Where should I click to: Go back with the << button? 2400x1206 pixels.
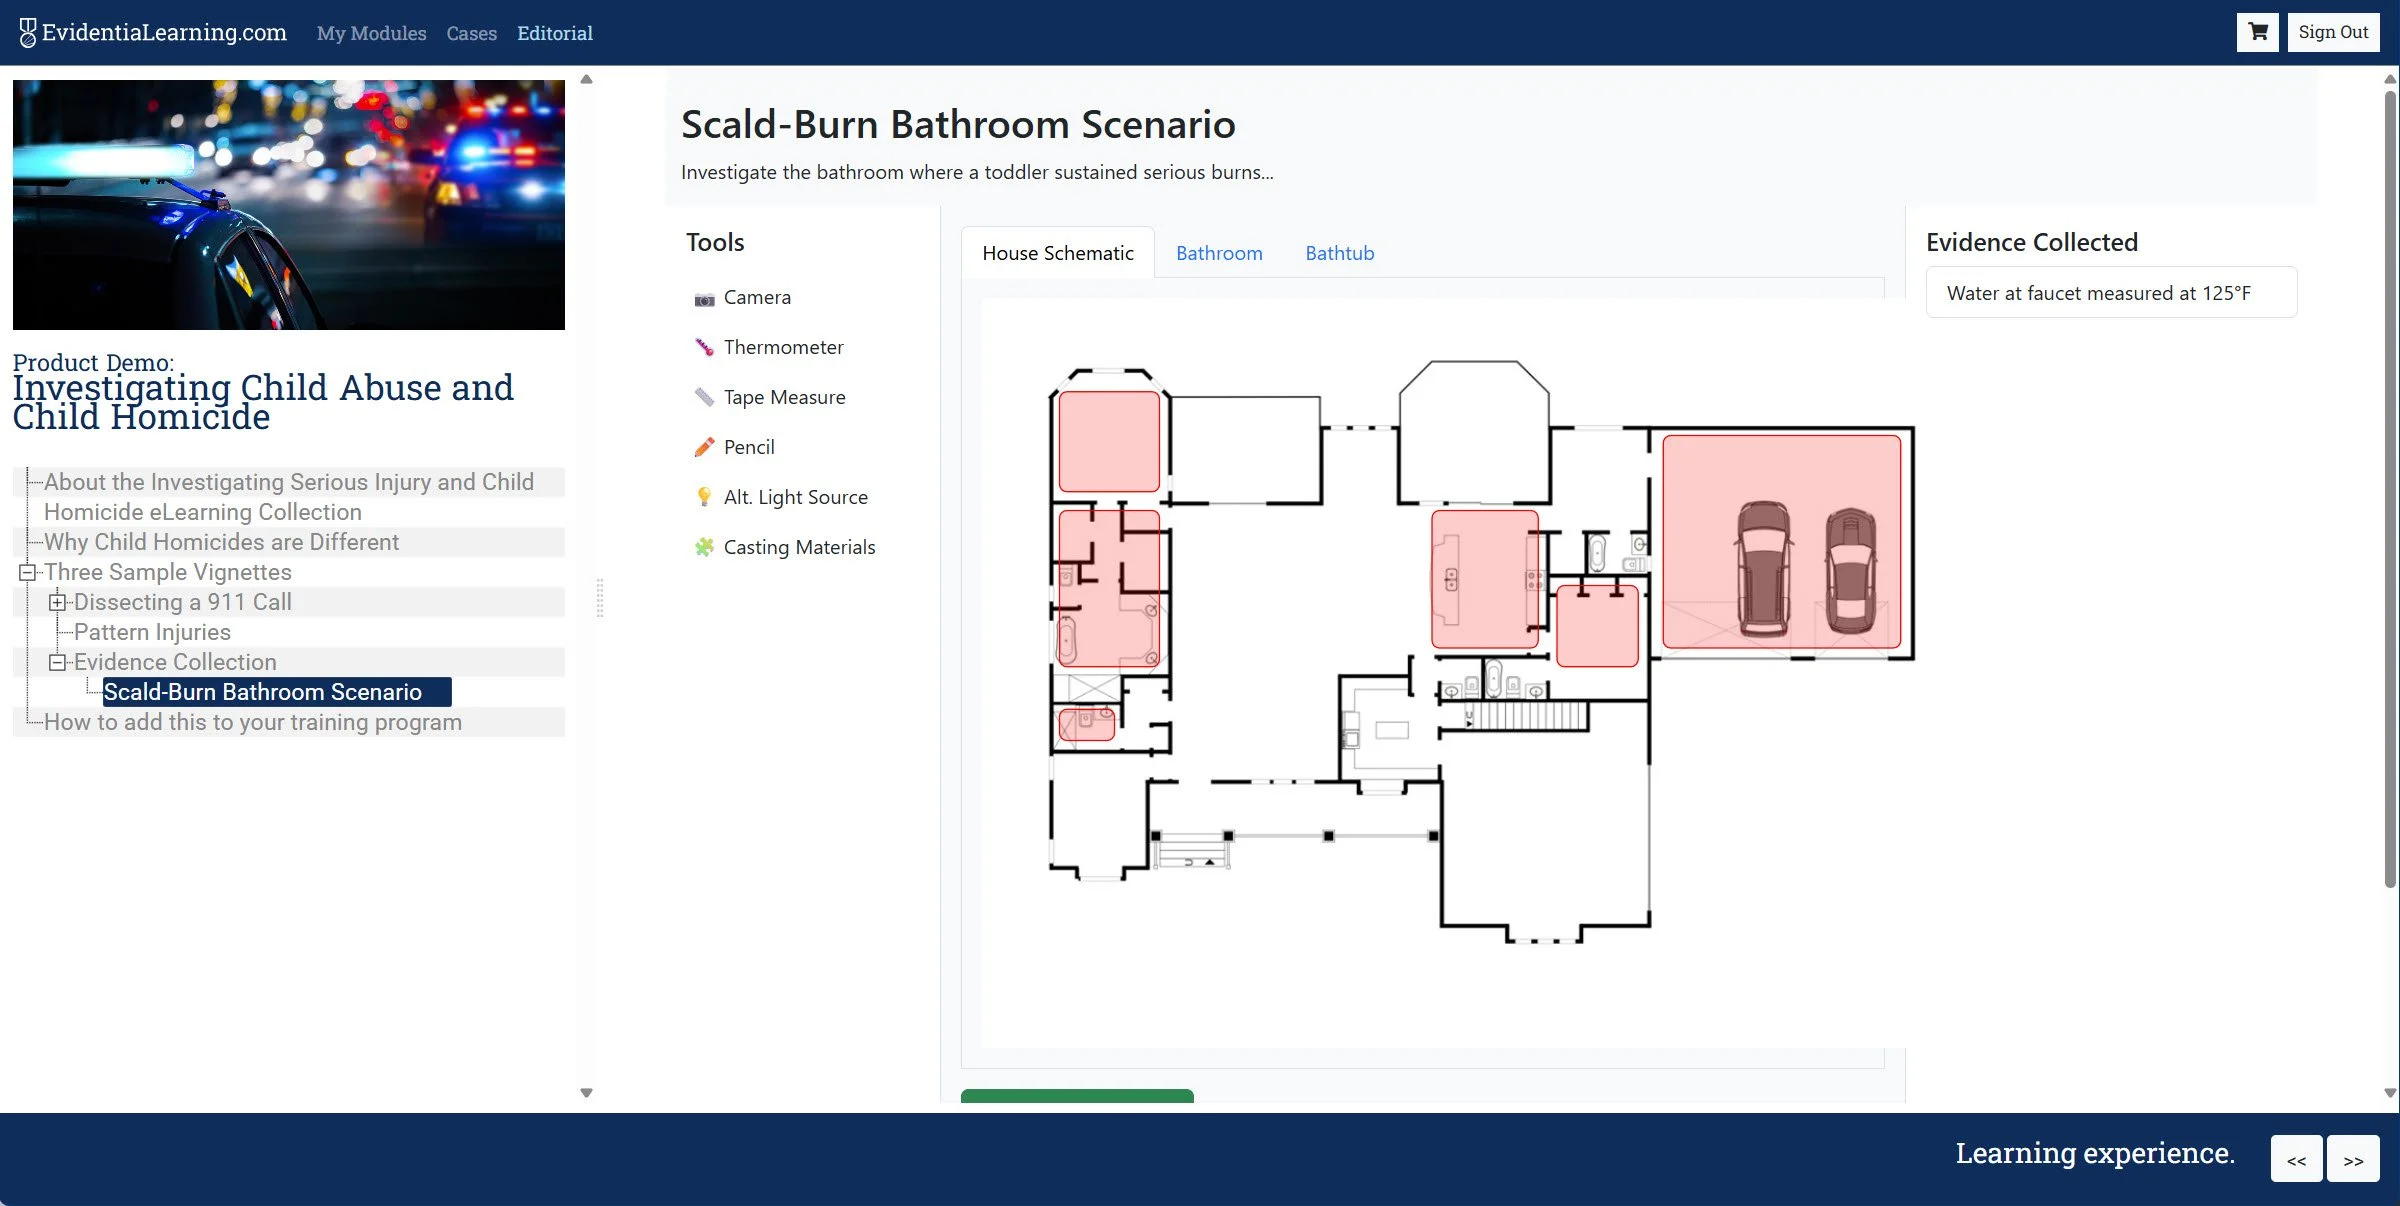(x=2295, y=1160)
